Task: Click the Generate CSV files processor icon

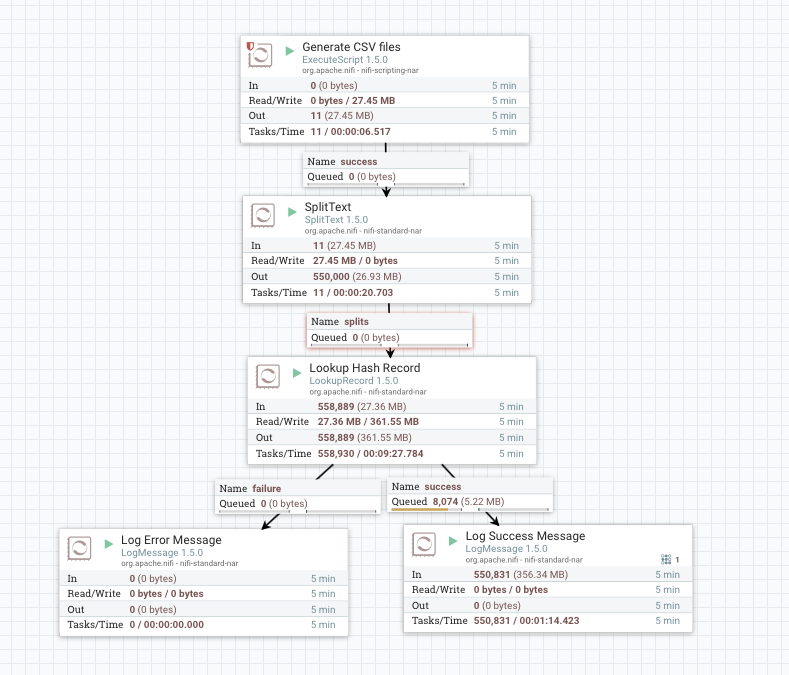Action: pyautogui.click(x=260, y=55)
